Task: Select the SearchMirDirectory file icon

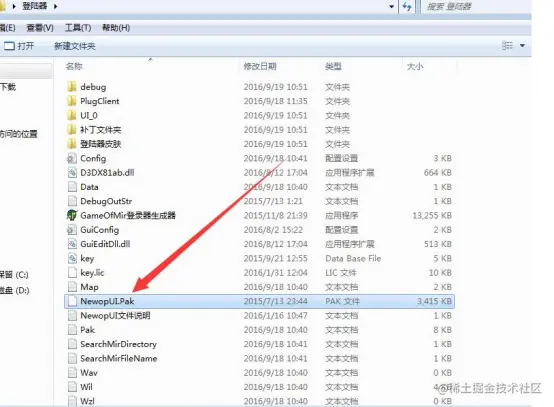Action: point(72,344)
